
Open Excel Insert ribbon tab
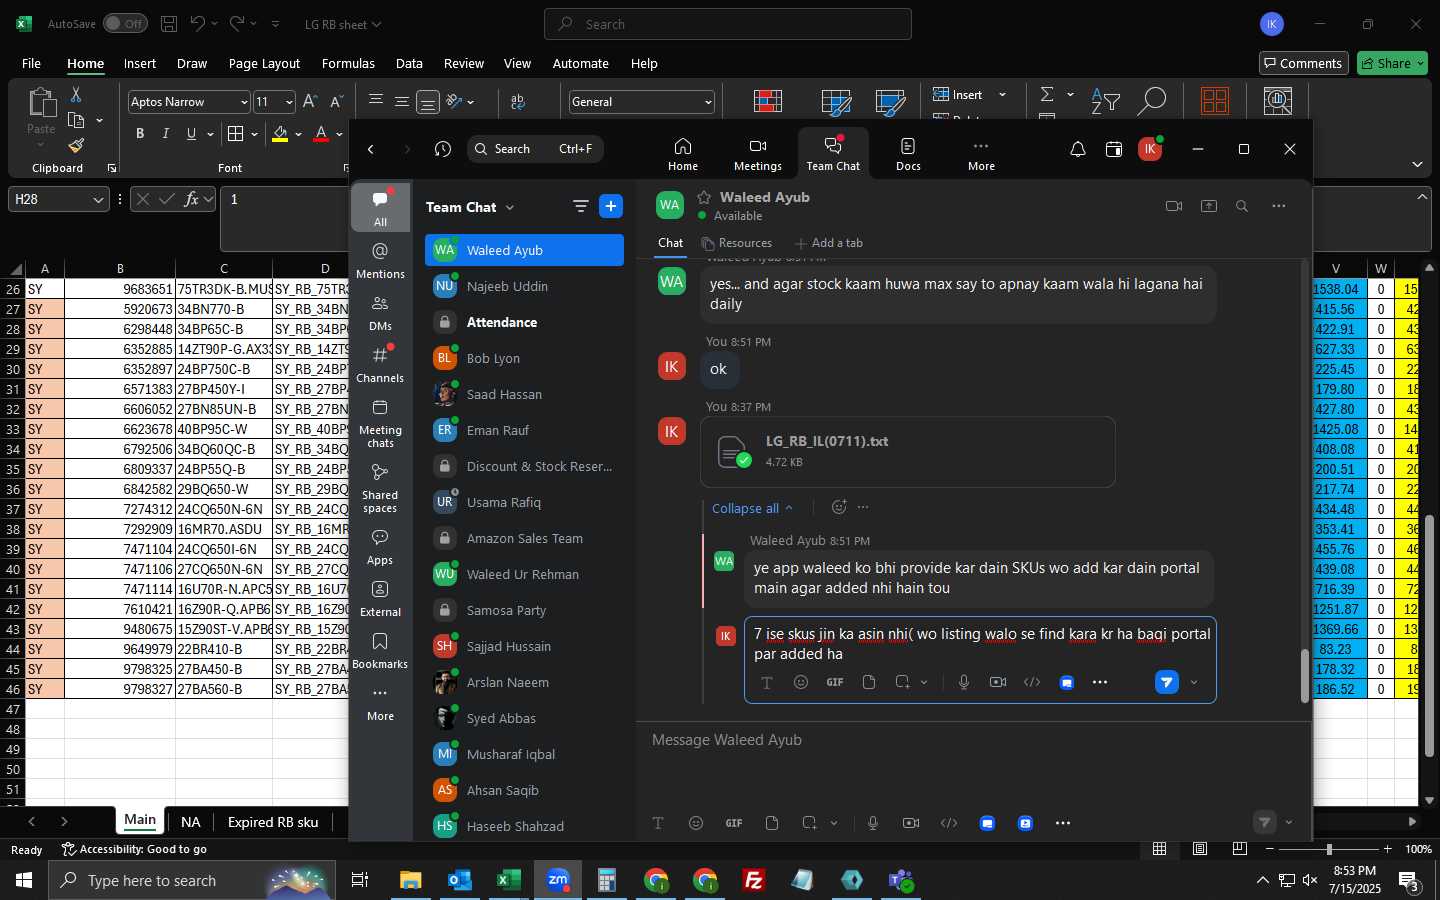(x=140, y=63)
